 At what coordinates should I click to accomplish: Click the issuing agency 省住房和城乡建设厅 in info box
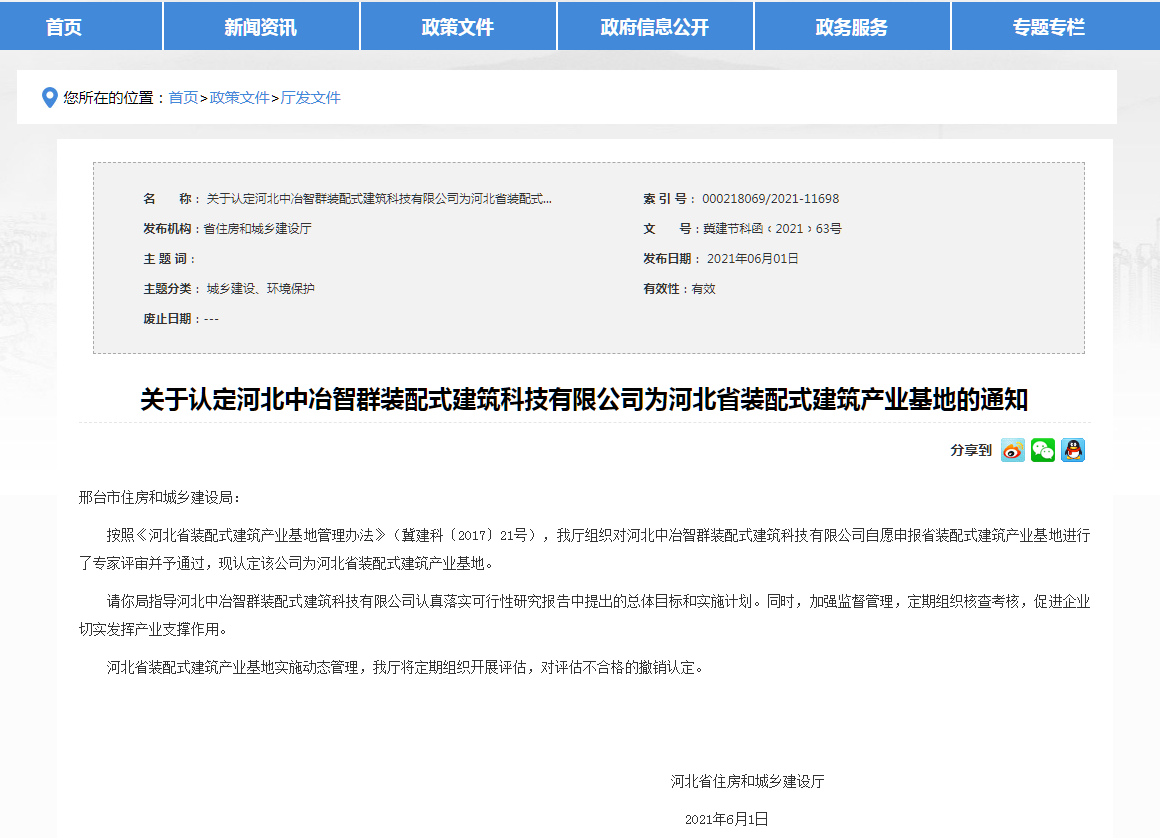[258, 229]
